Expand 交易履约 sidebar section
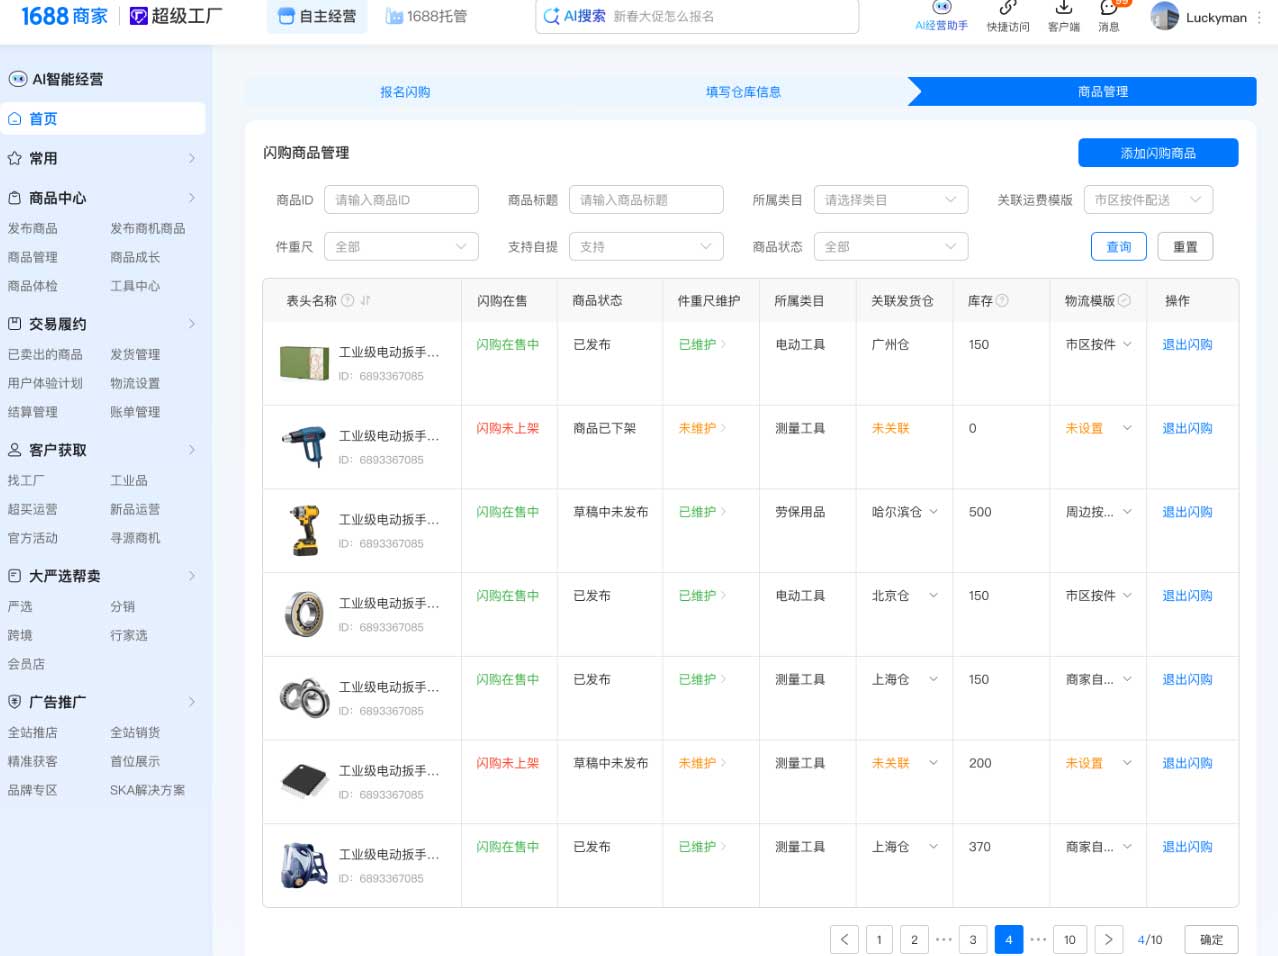 pos(192,324)
